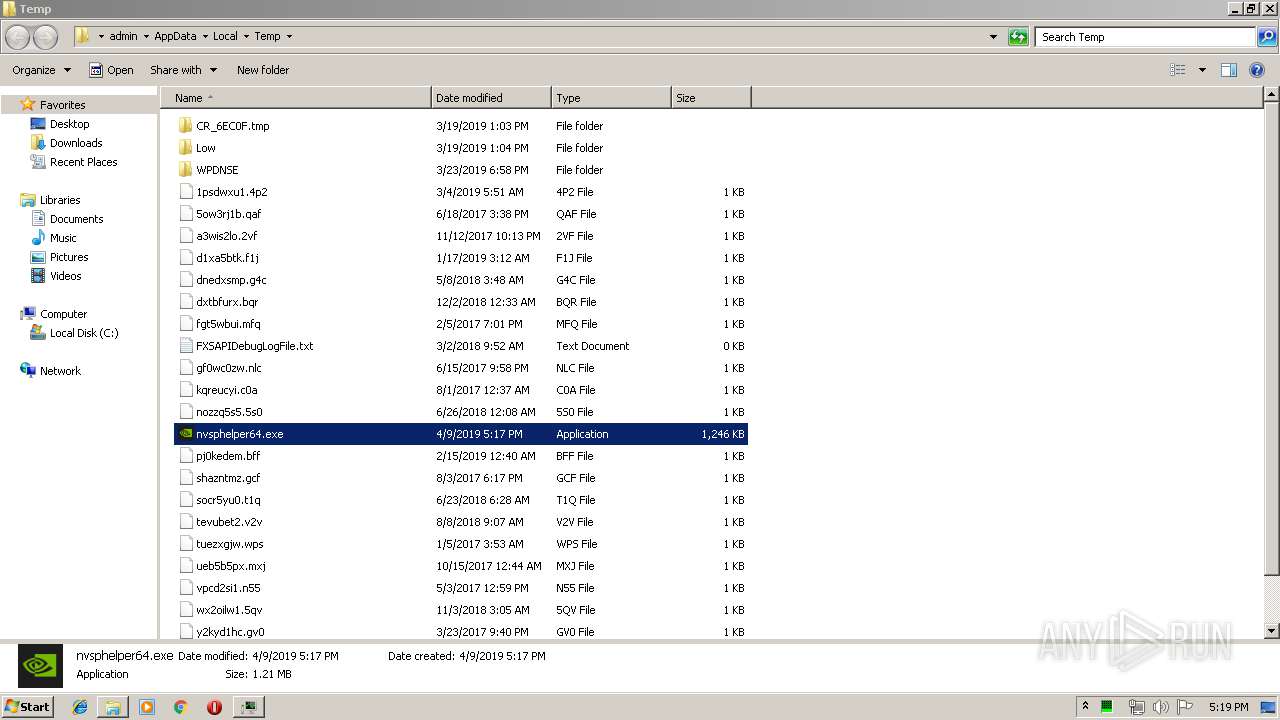The image size is (1280, 720).
Task: Refresh the Temp folder view
Action: [1018, 37]
